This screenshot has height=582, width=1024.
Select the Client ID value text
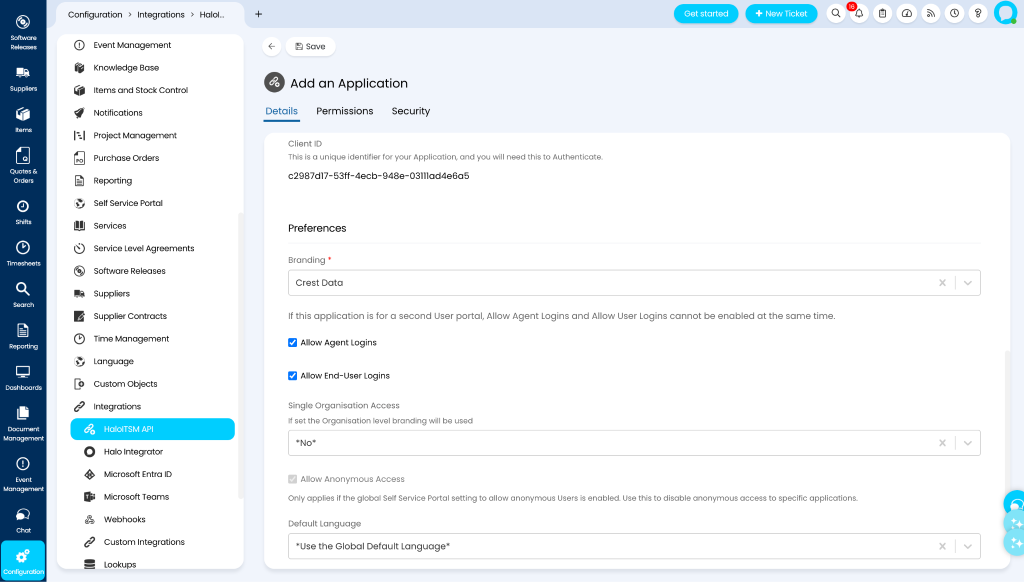click(379, 176)
